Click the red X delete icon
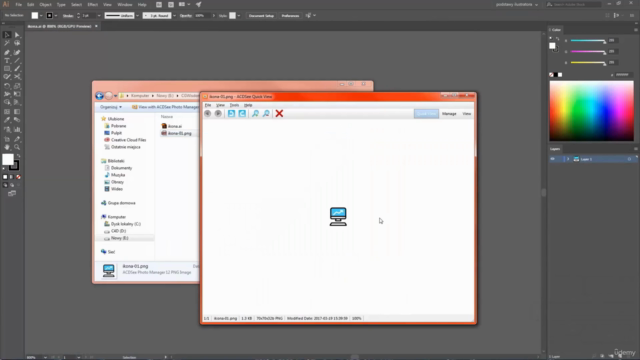640x360 pixels. pyautogui.click(x=279, y=113)
